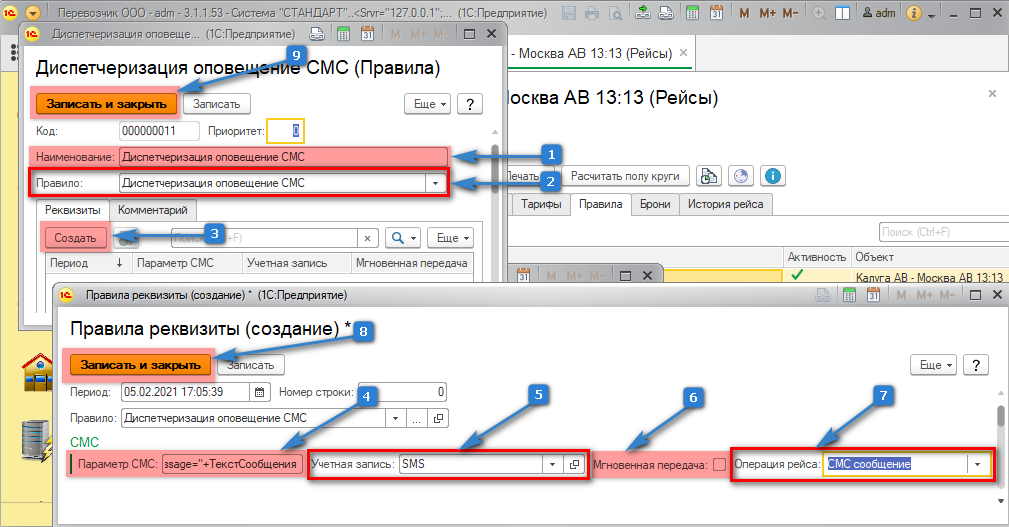This screenshot has width=1009, height=527.
Task: Click the blue info icon near Расчитать полу круги
Action: [772, 175]
